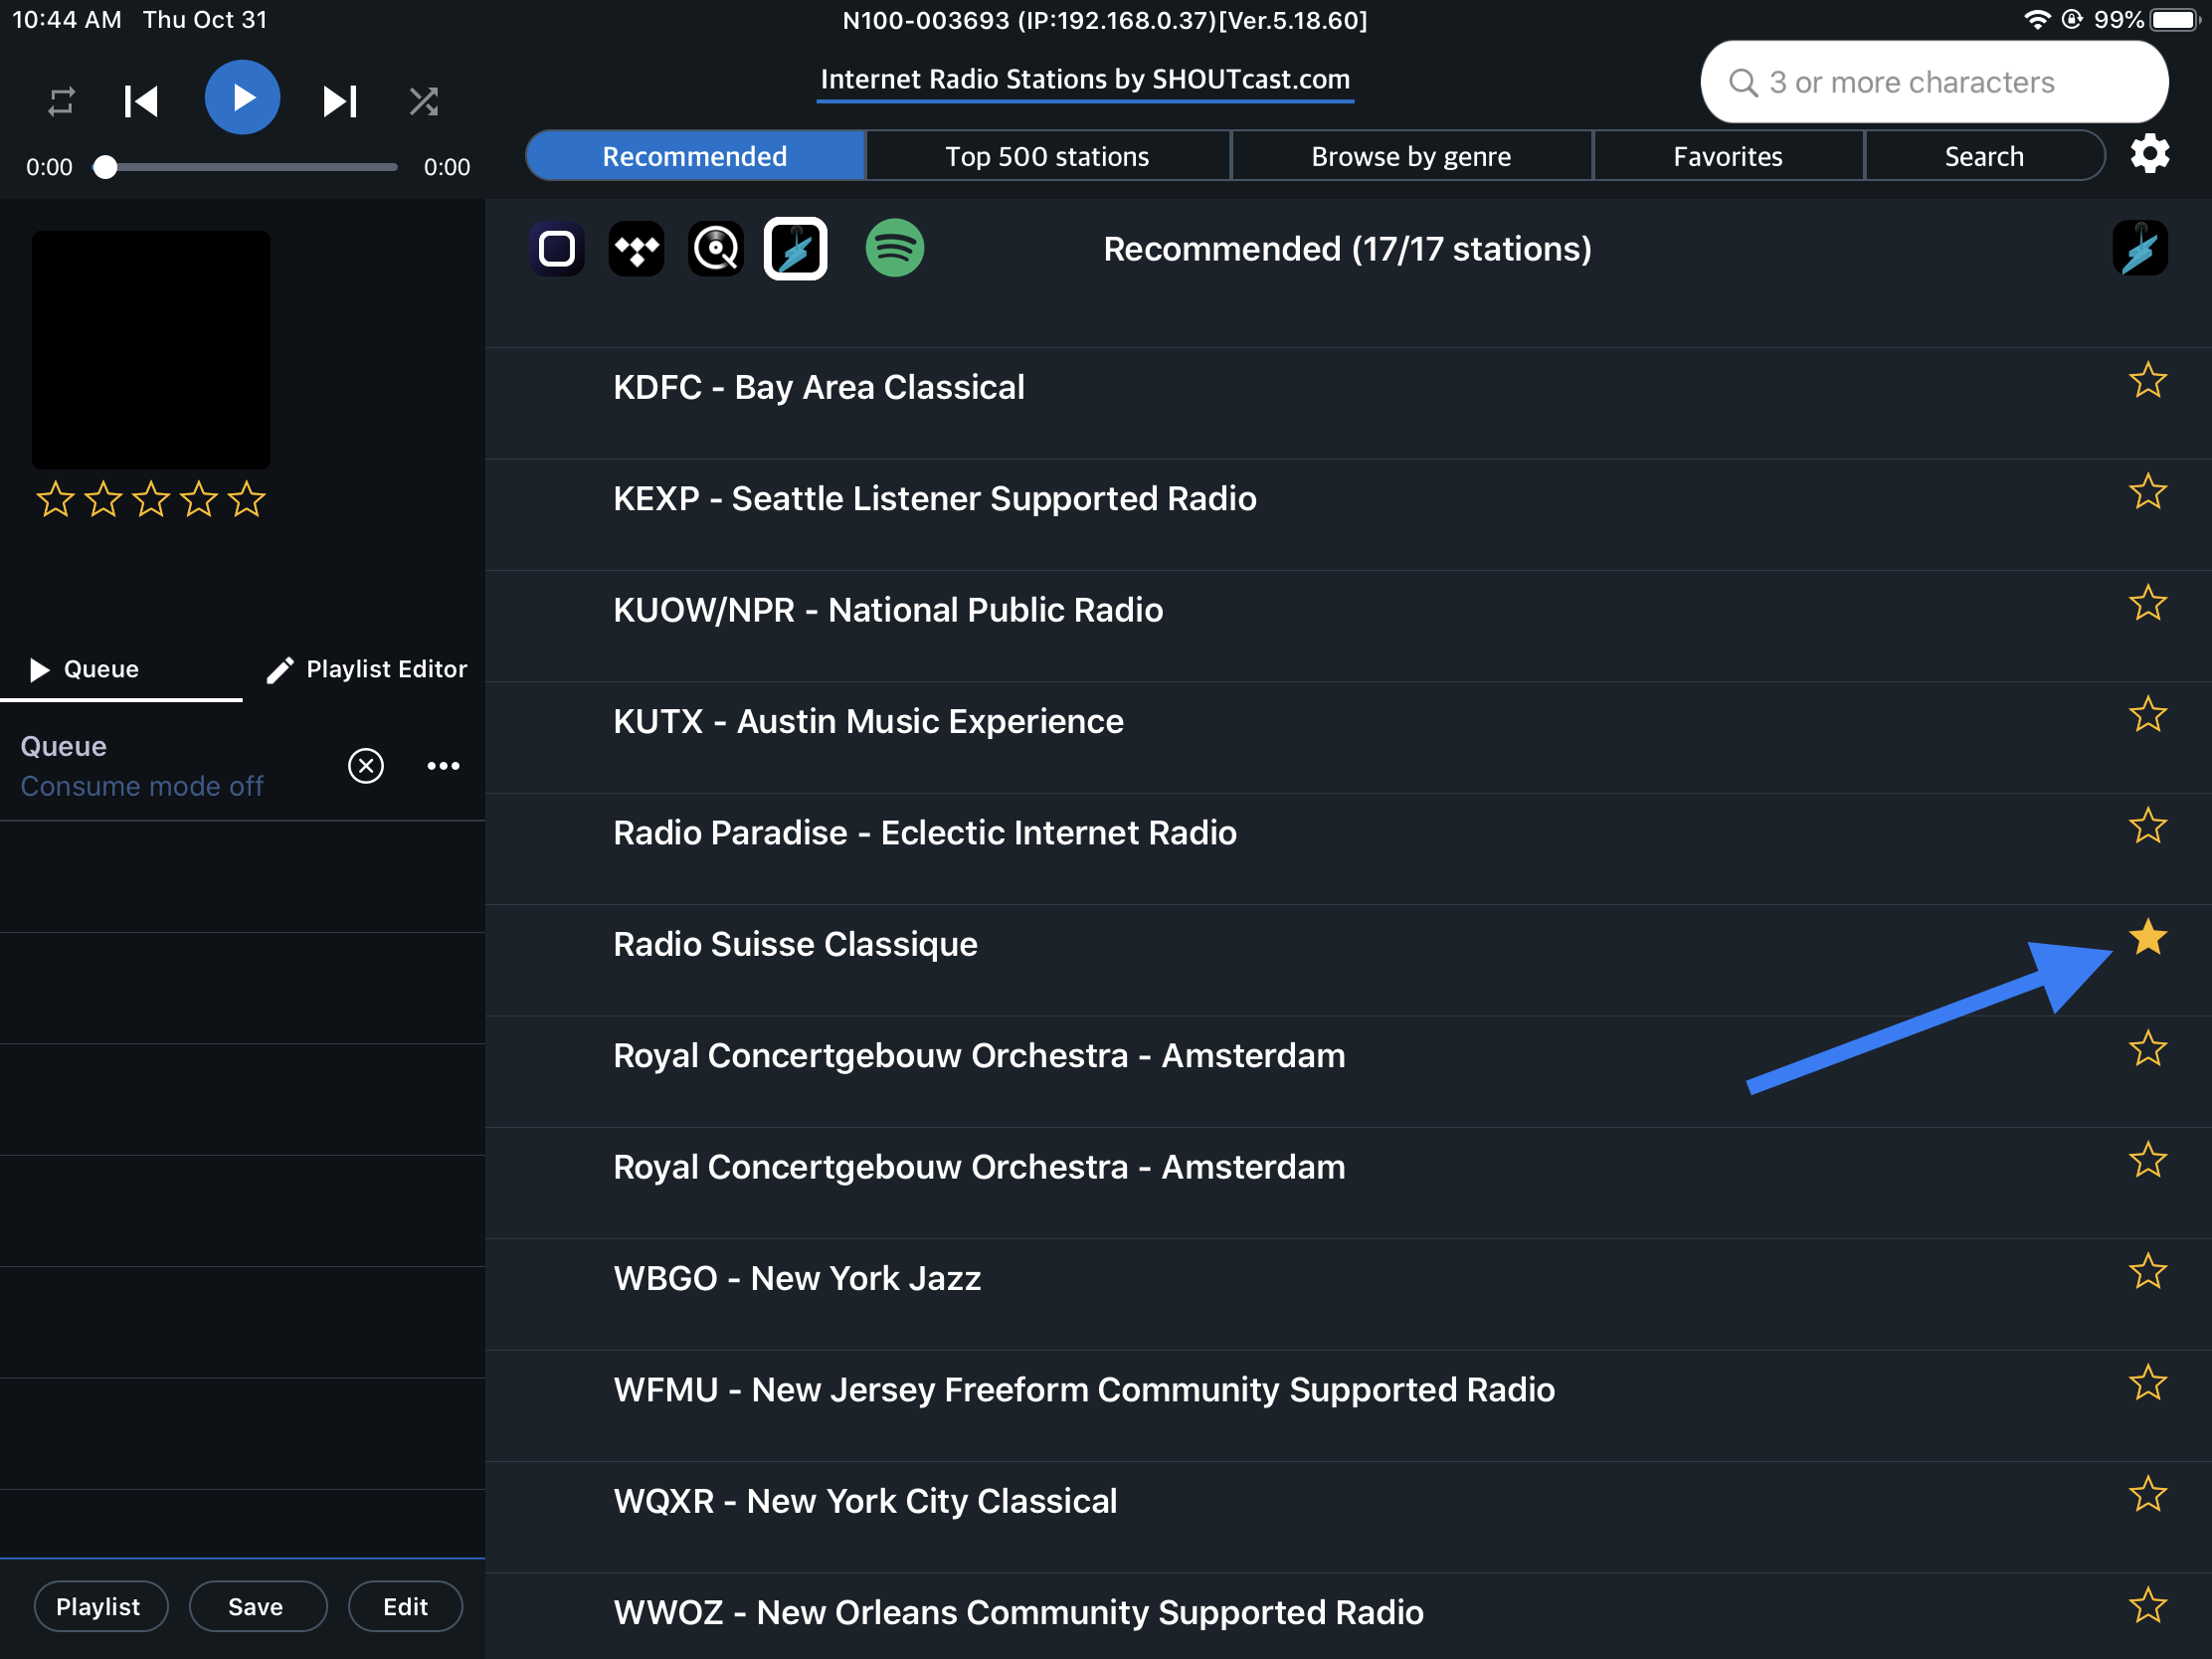Open the TIDAL service icon
The image size is (2212, 1659).
636,249
